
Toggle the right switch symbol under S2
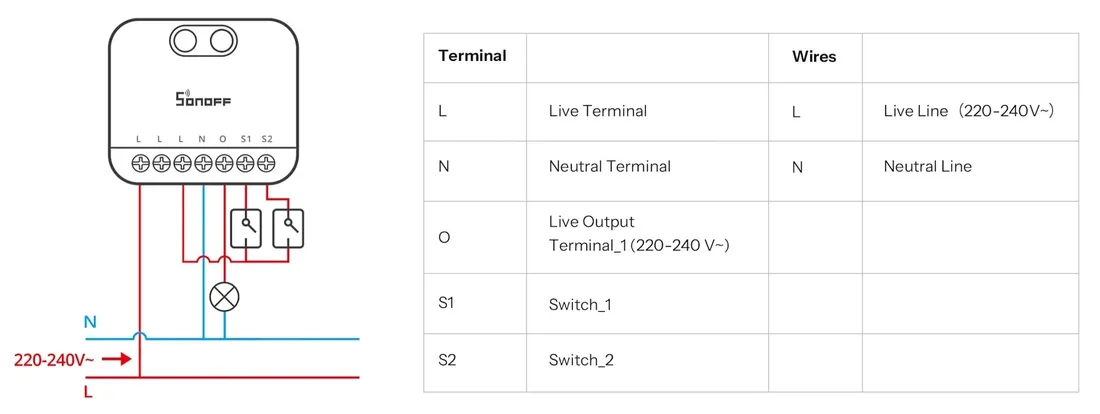(x=288, y=228)
